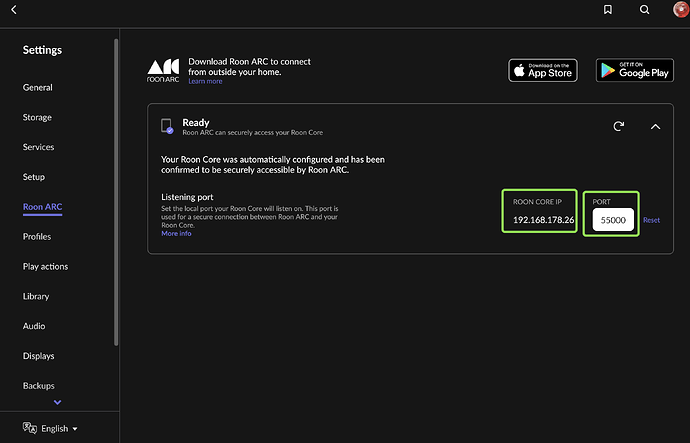Open Storage settings
Image resolution: width=690 pixels, height=443 pixels.
coord(37,117)
